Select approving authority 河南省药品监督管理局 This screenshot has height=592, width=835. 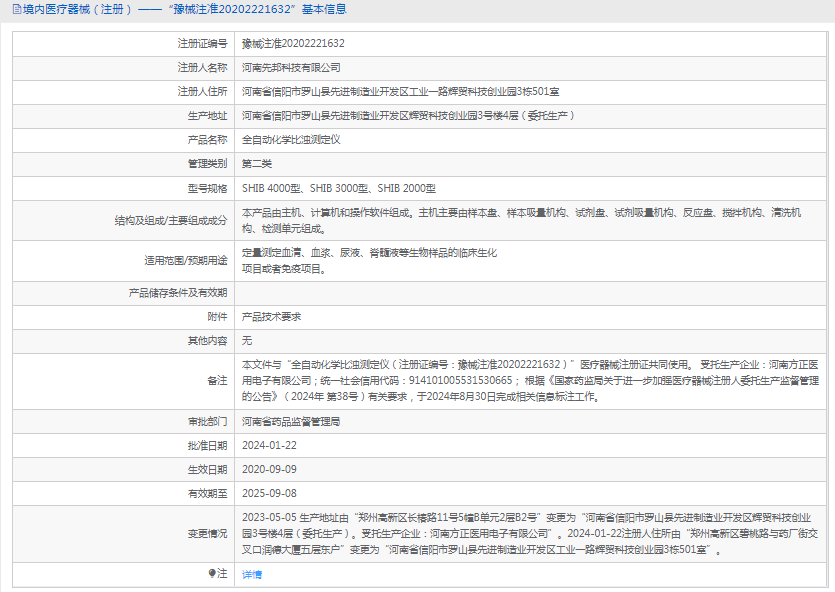[x=291, y=422]
